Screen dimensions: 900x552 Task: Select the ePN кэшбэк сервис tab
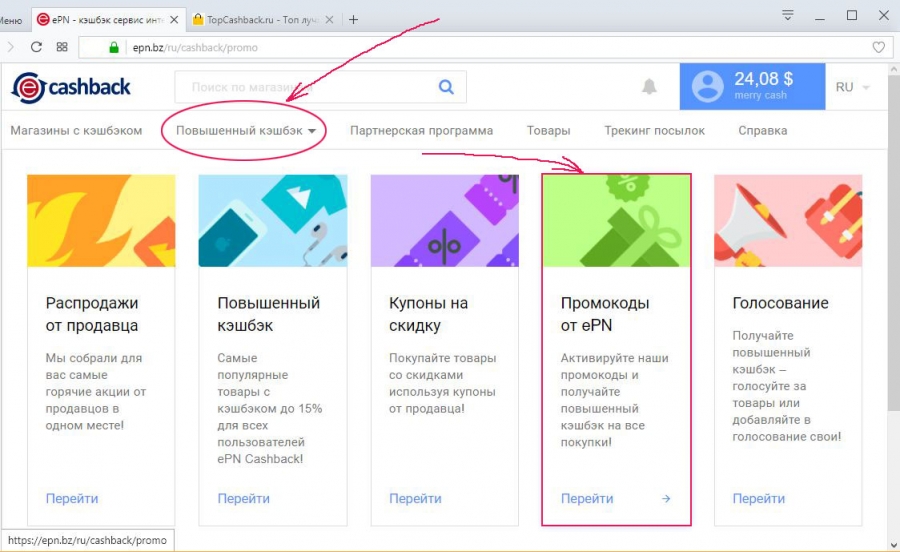[108, 20]
